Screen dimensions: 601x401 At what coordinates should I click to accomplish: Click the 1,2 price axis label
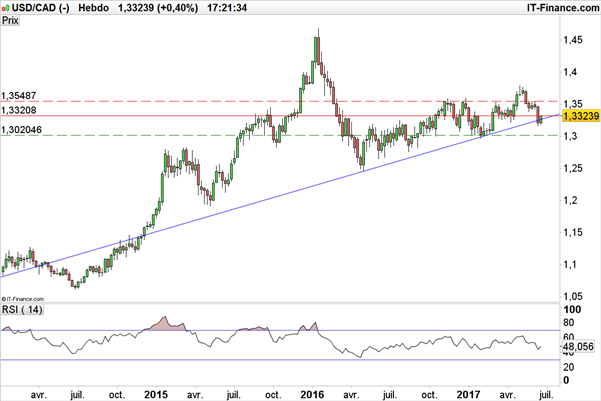[x=570, y=200]
